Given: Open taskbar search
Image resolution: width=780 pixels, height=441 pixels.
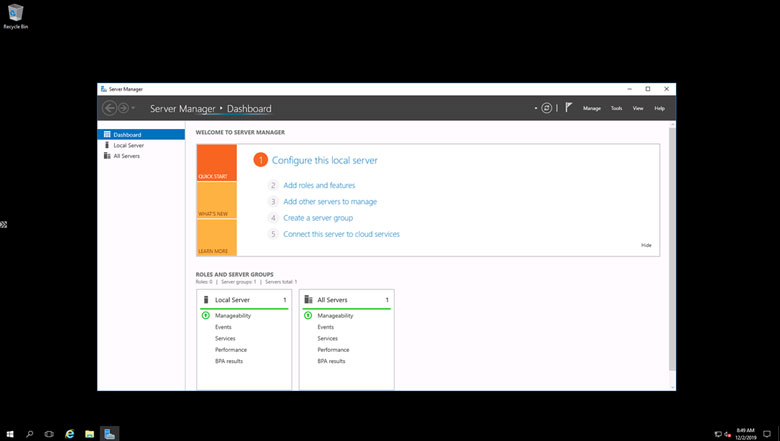Looking at the screenshot, I should (29, 434).
